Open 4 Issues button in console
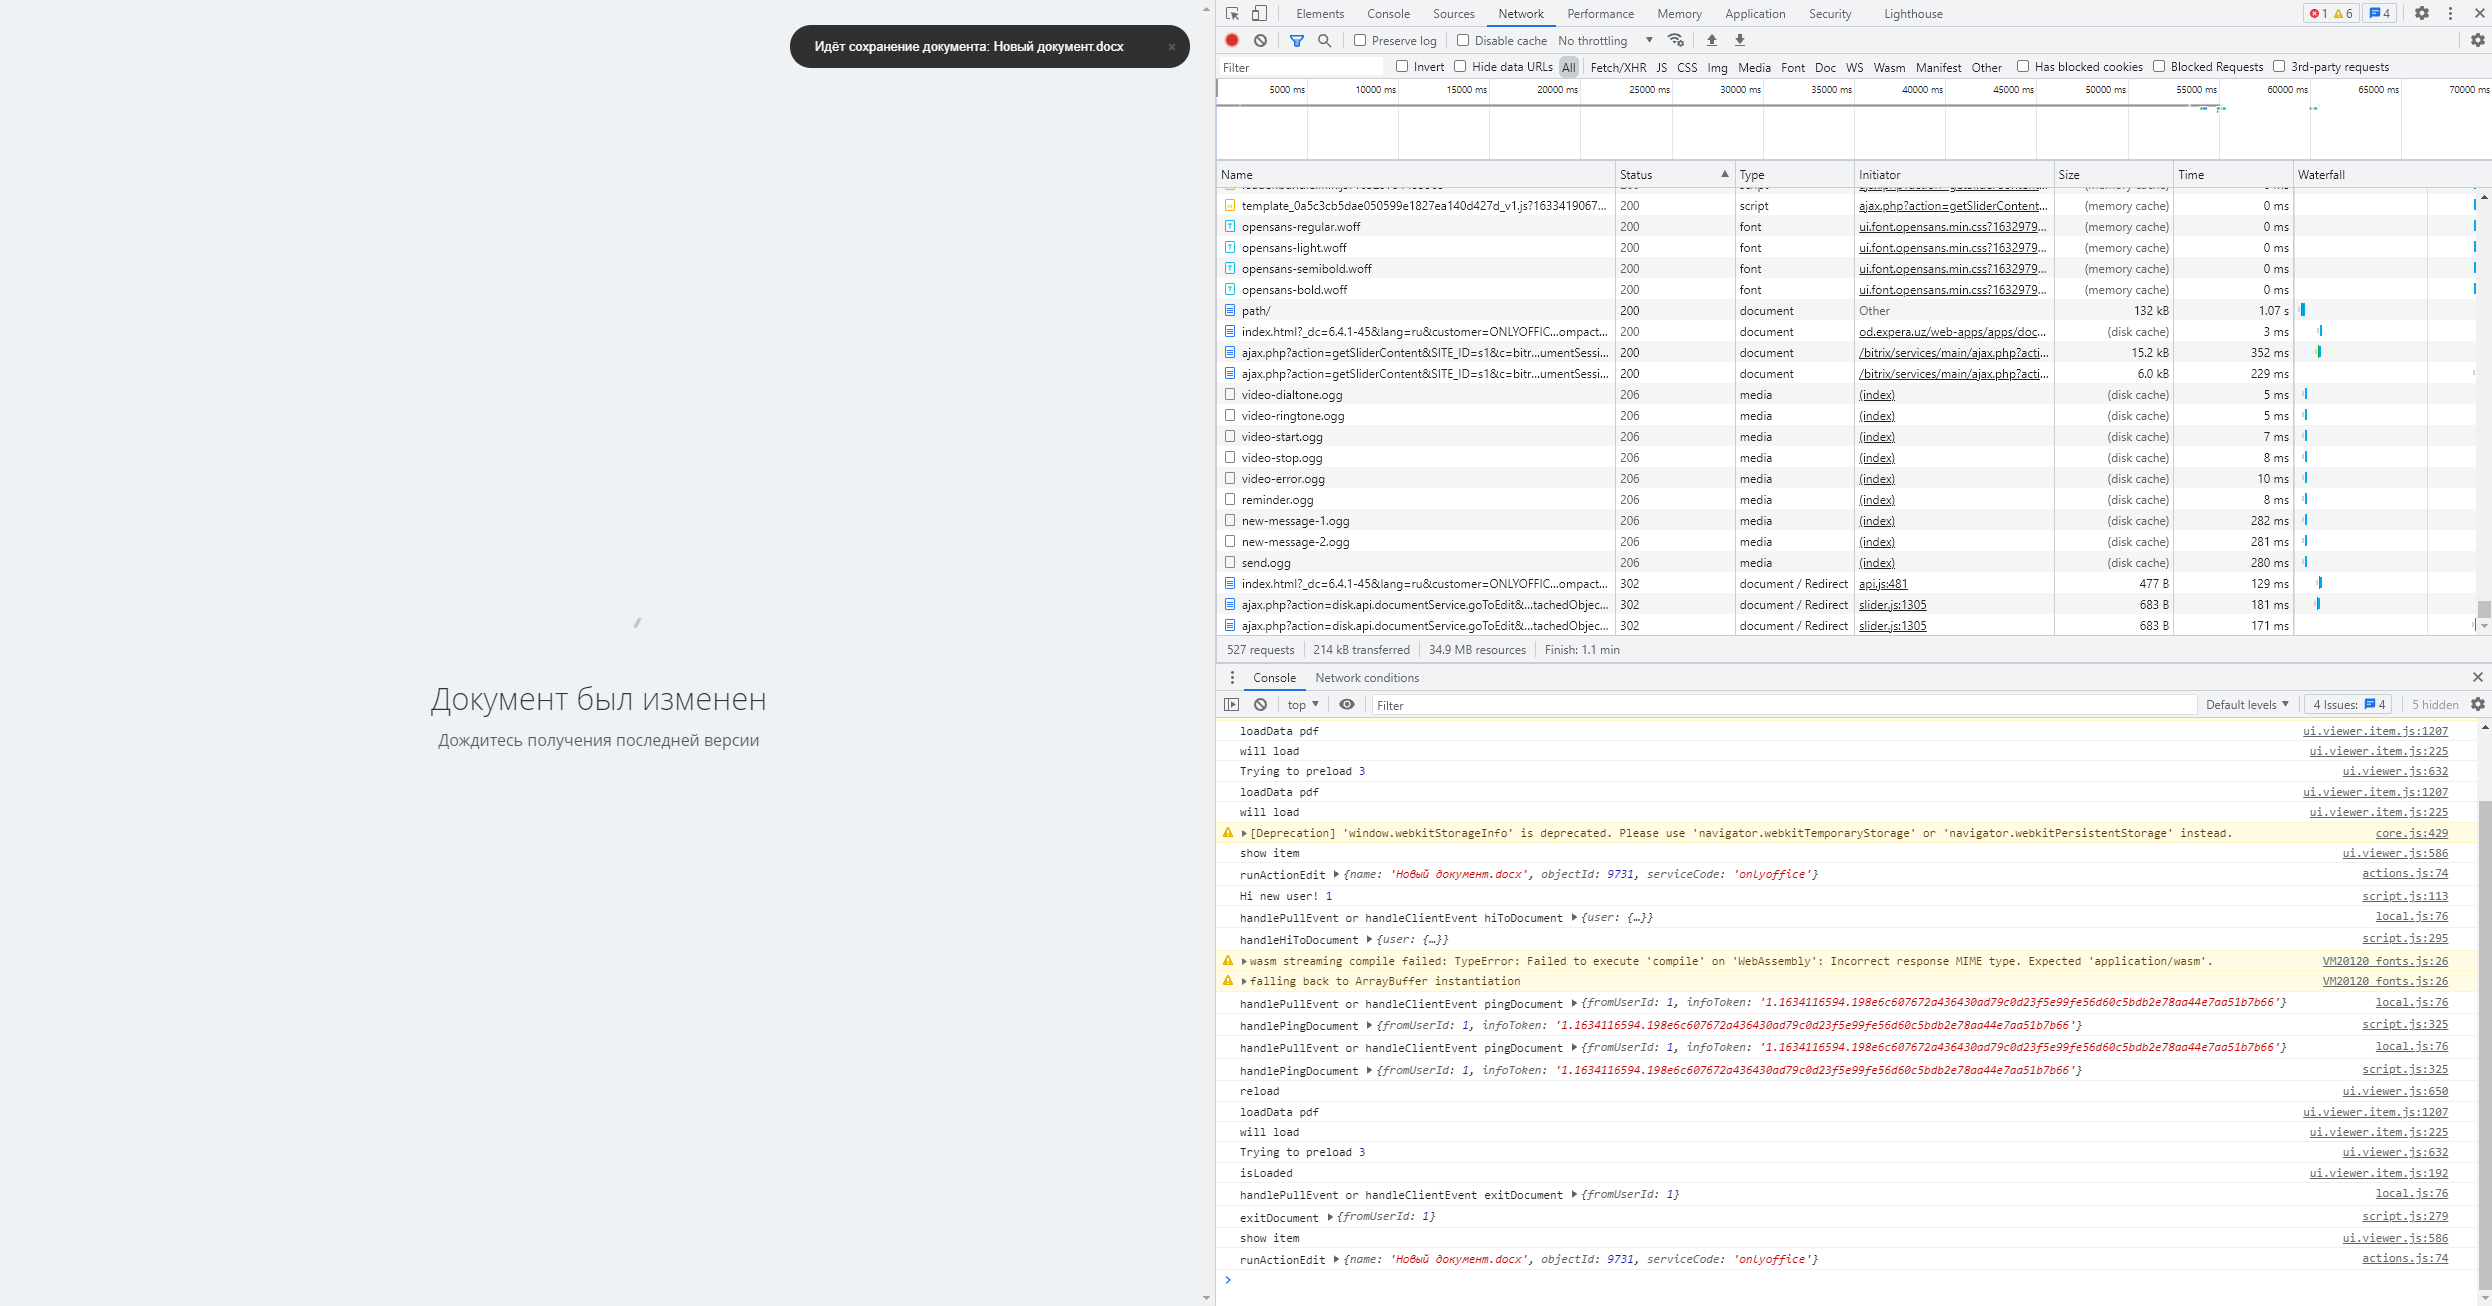 tap(2348, 705)
